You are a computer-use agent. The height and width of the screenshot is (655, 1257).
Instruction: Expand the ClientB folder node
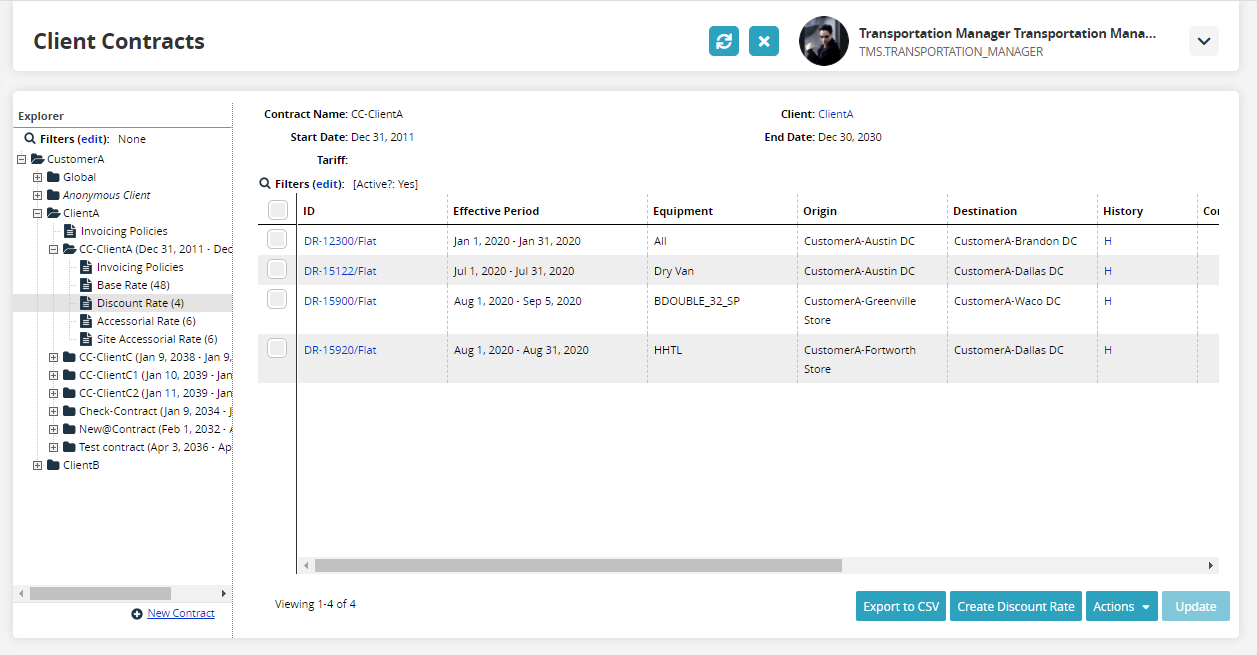coord(38,465)
